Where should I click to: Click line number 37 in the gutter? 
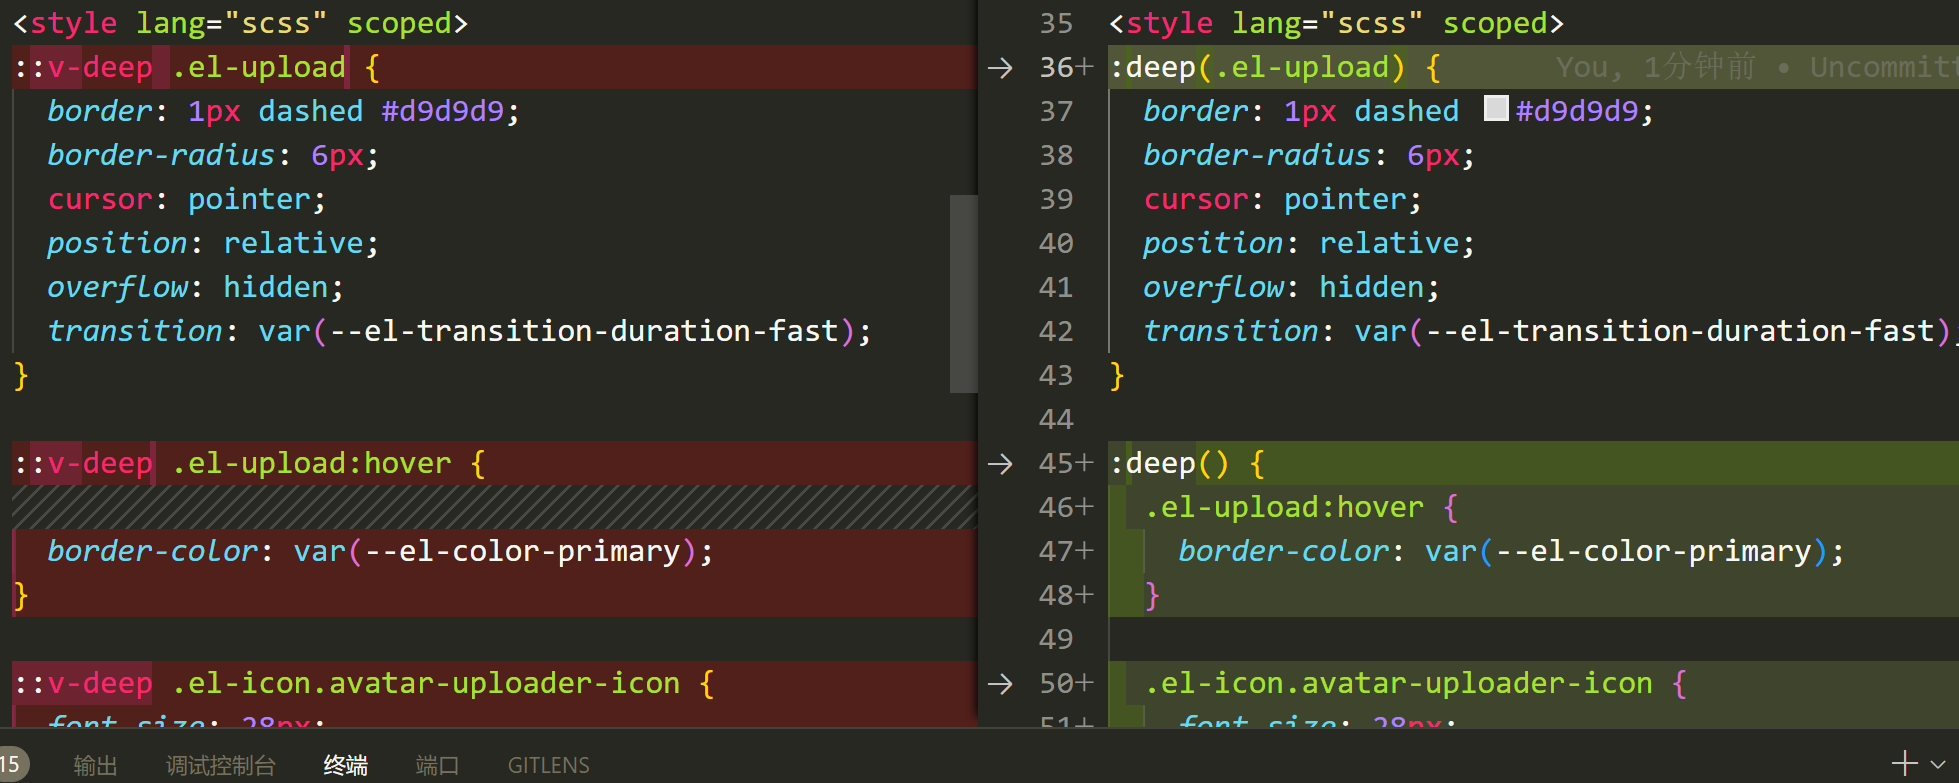(x=1056, y=112)
